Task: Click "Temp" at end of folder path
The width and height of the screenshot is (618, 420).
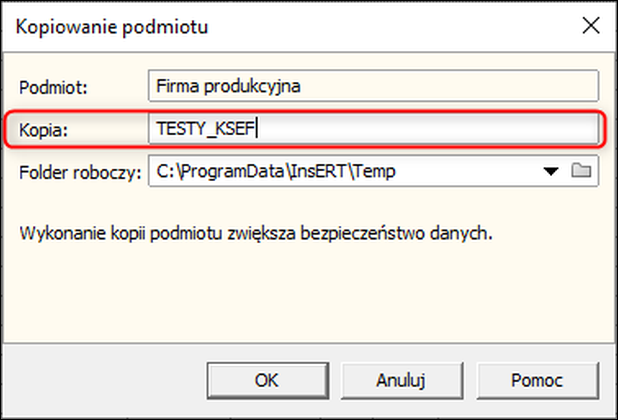Action: pyautogui.click(x=376, y=171)
